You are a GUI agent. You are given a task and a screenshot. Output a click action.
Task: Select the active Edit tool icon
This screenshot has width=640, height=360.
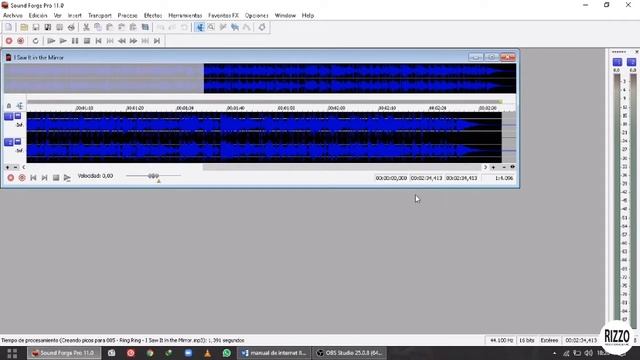point(200,27)
